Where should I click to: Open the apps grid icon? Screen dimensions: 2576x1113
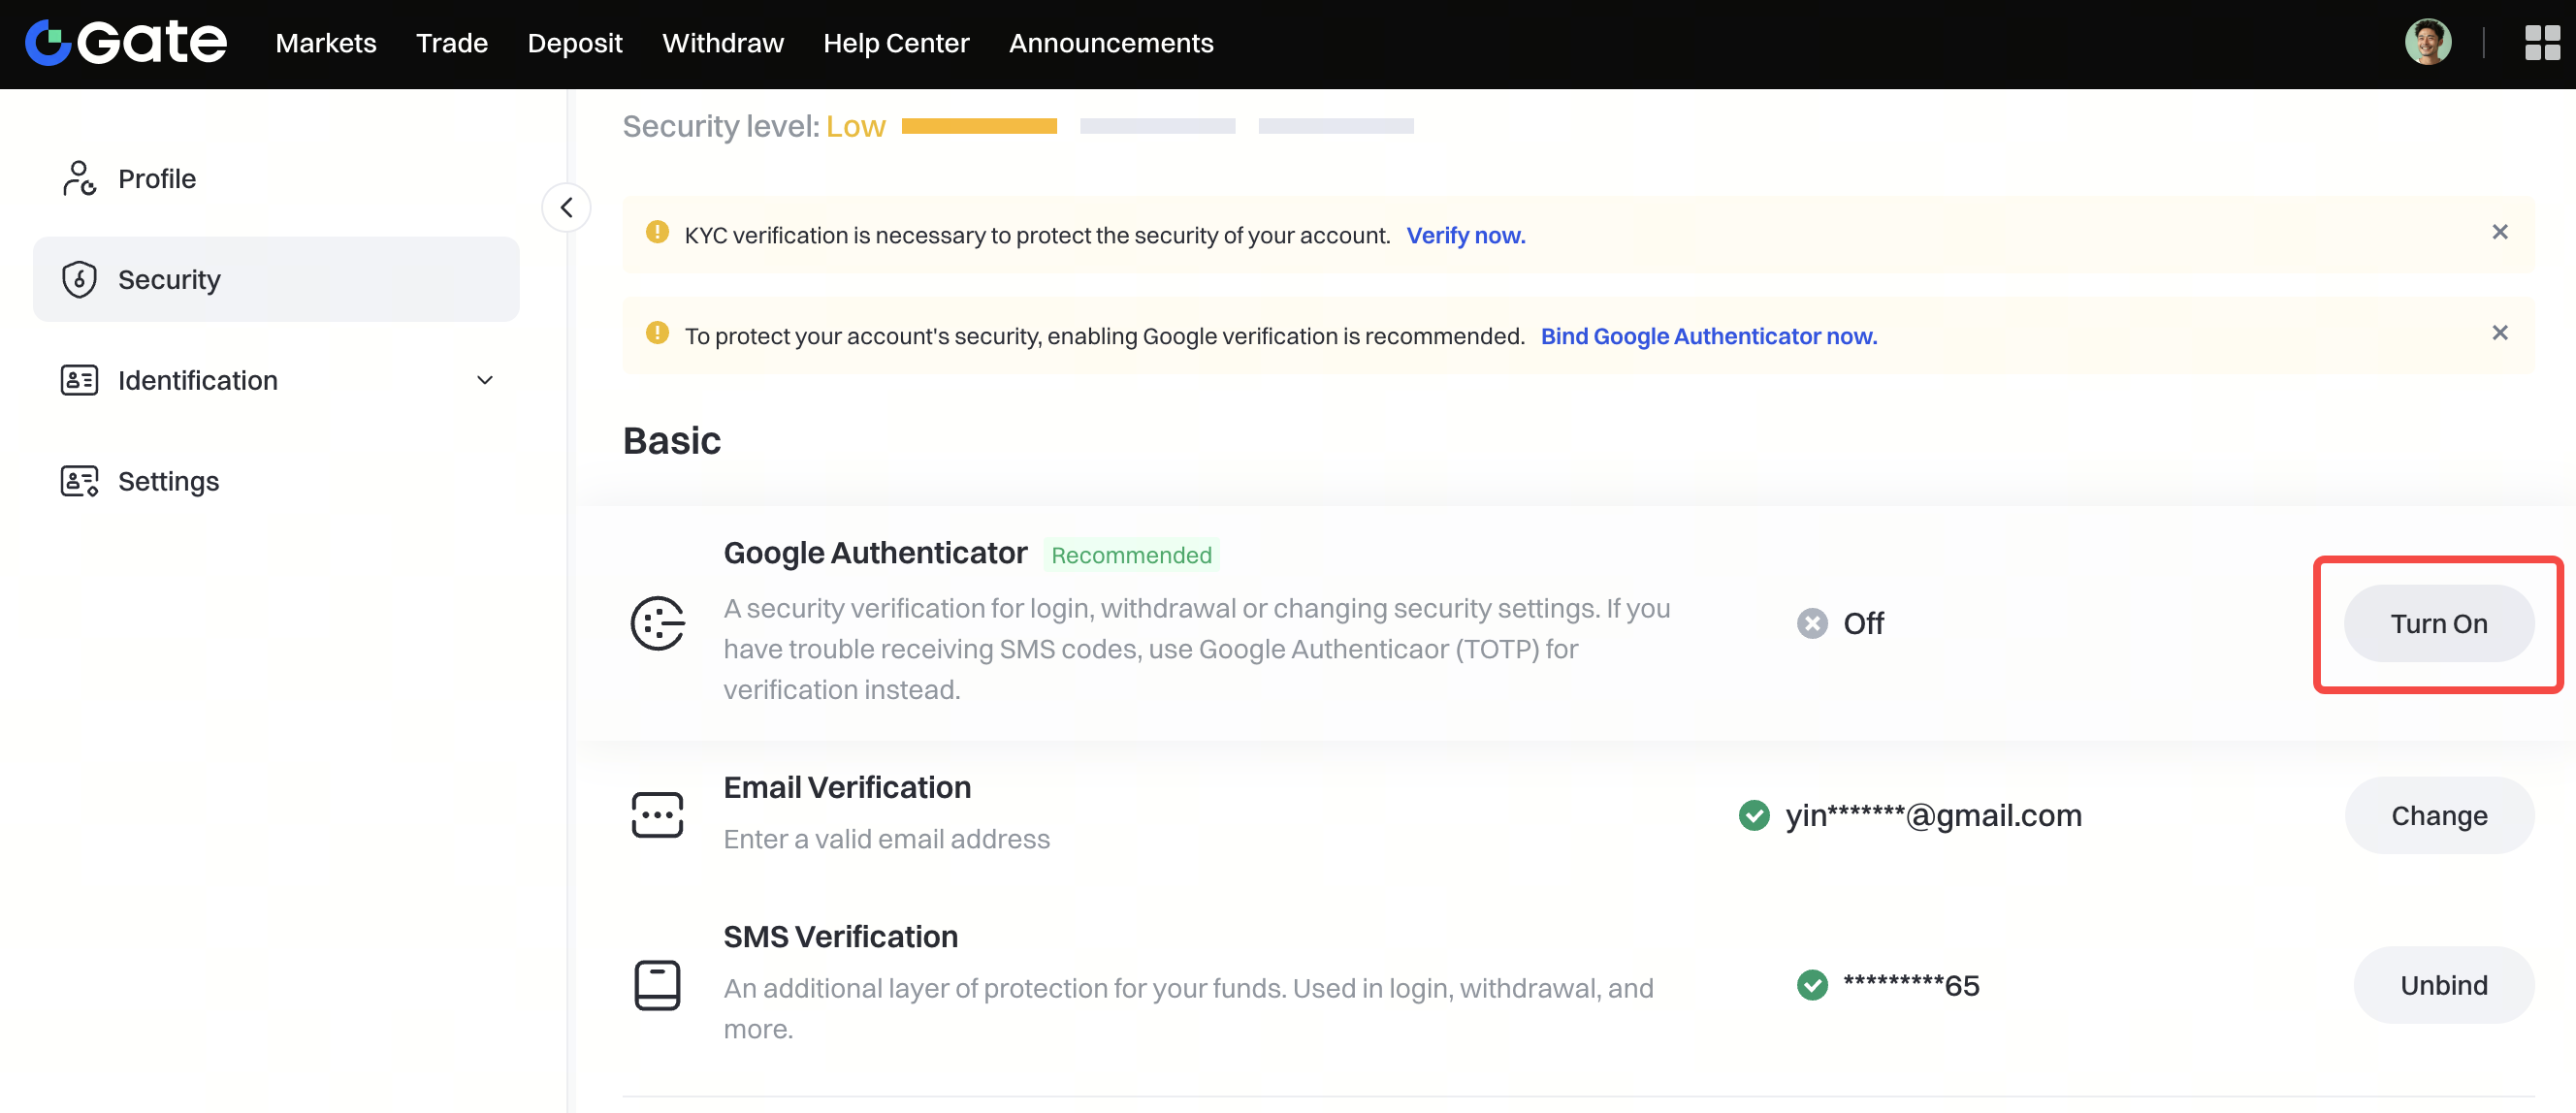point(2541,43)
